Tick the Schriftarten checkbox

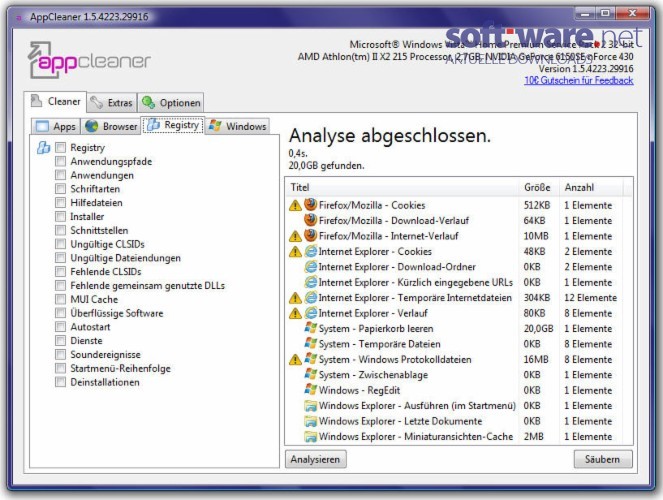(61, 189)
